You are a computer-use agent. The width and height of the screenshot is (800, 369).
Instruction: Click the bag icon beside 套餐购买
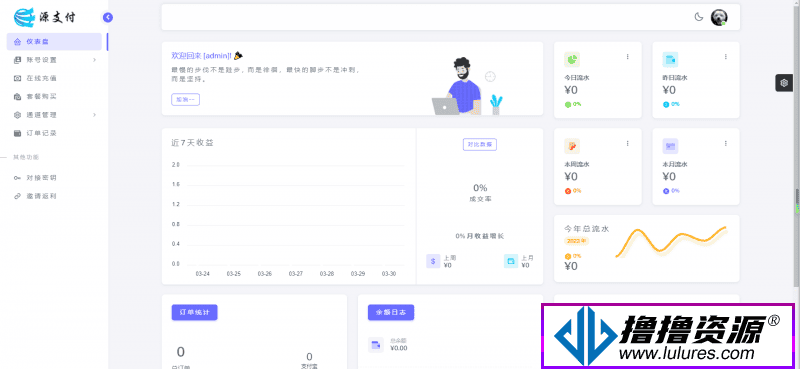pos(17,96)
